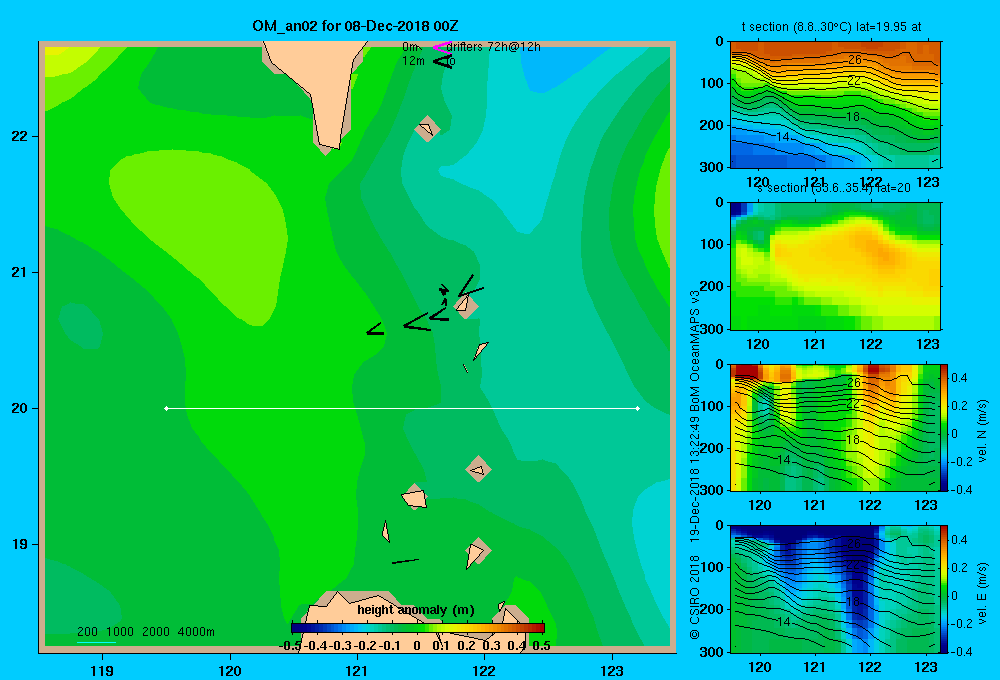The image size is (1000, 680).
Task: Select the 'drifters 72h@12h' legend text
Action: pyautogui.click(x=494, y=47)
